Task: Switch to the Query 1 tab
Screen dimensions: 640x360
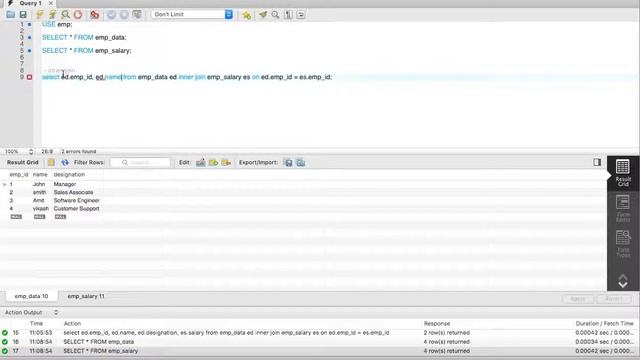Action: 30,3
